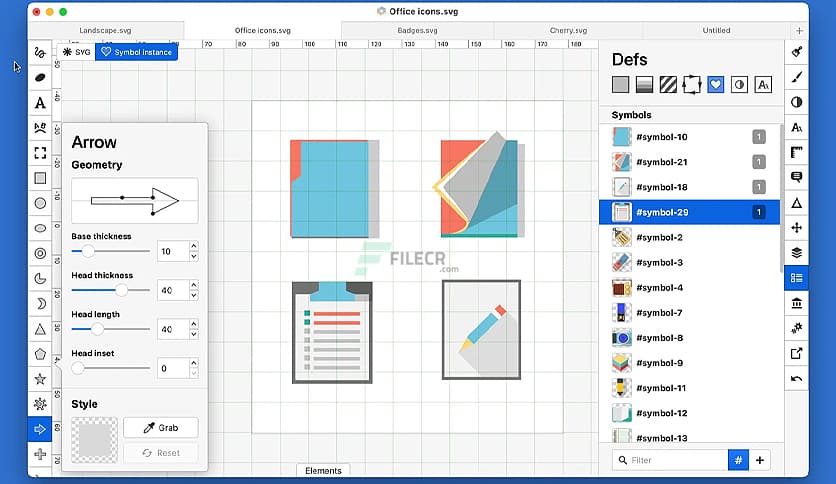Open the opacity half-circle inspector
The height and width of the screenshot is (484, 836).
(x=797, y=102)
